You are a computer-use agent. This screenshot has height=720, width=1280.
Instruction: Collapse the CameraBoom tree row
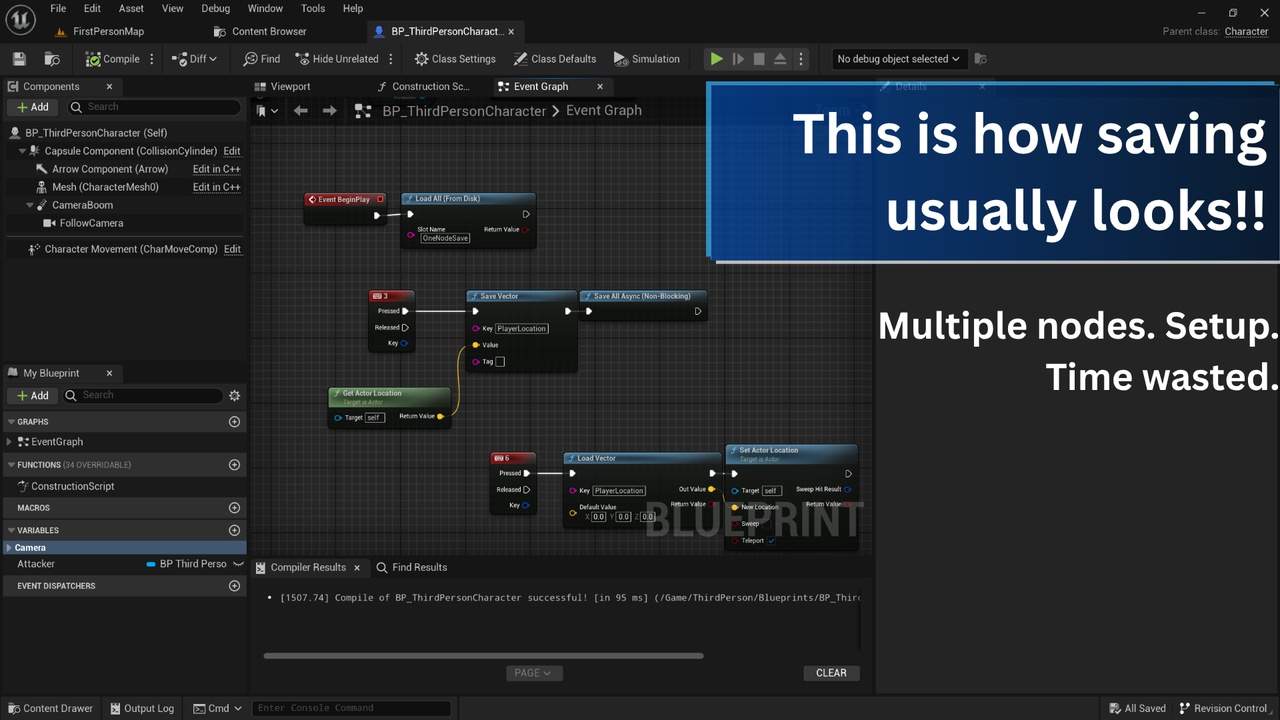coord(31,205)
